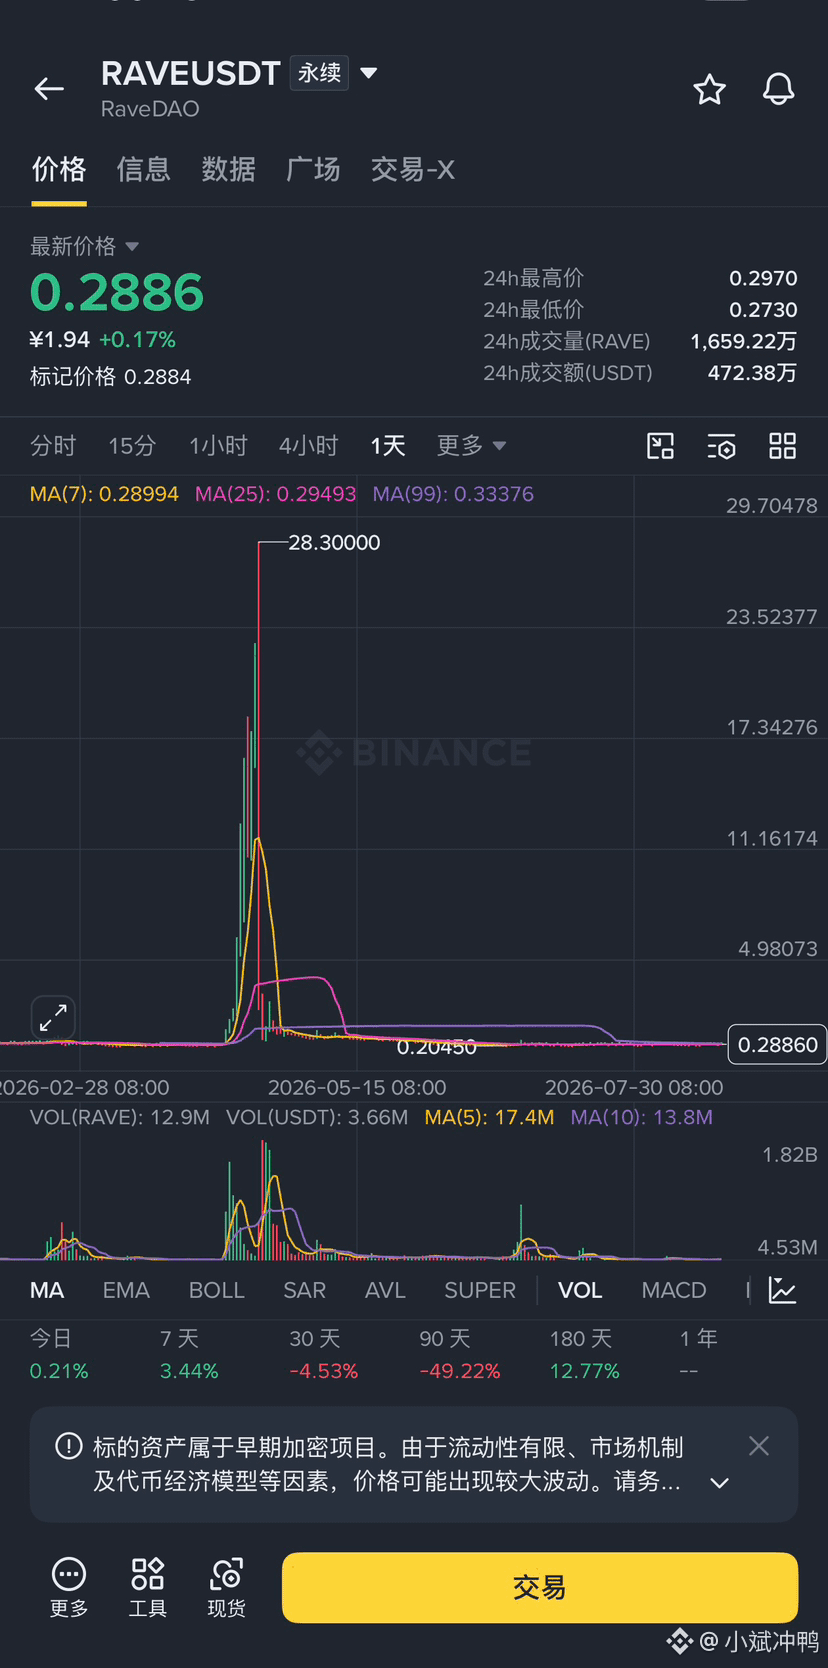The image size is (828, 1668).
Task: Tap the volume MA(10): 13.8M label
Action: pyautogui.click(x=641, y=1117)
